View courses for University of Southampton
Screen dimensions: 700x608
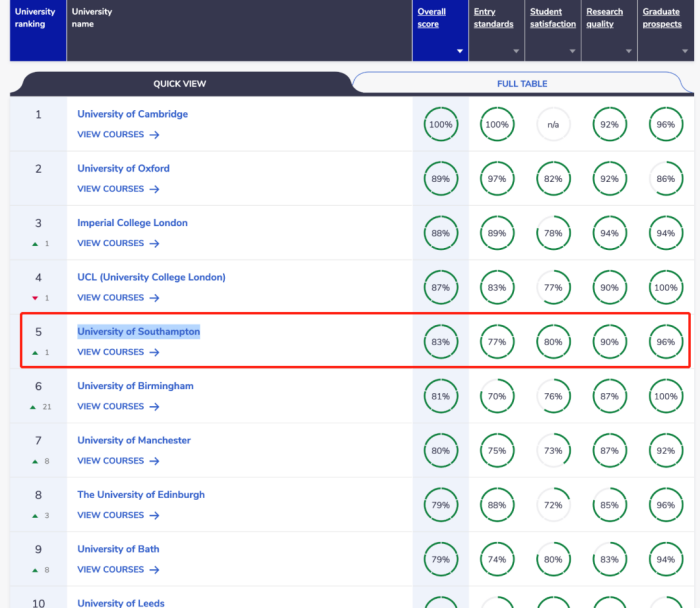click(x=118, y=352)
